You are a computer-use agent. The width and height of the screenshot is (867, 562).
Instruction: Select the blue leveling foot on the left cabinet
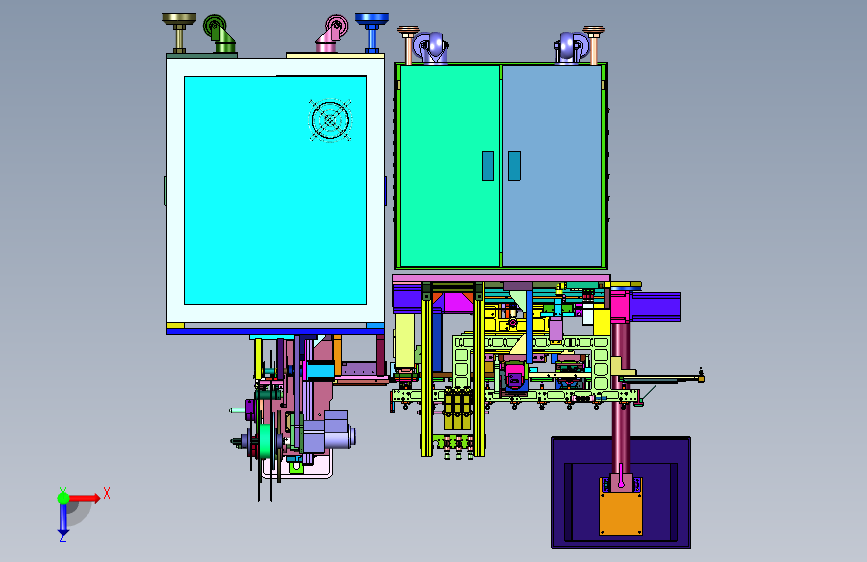click(x=372, y=33)
